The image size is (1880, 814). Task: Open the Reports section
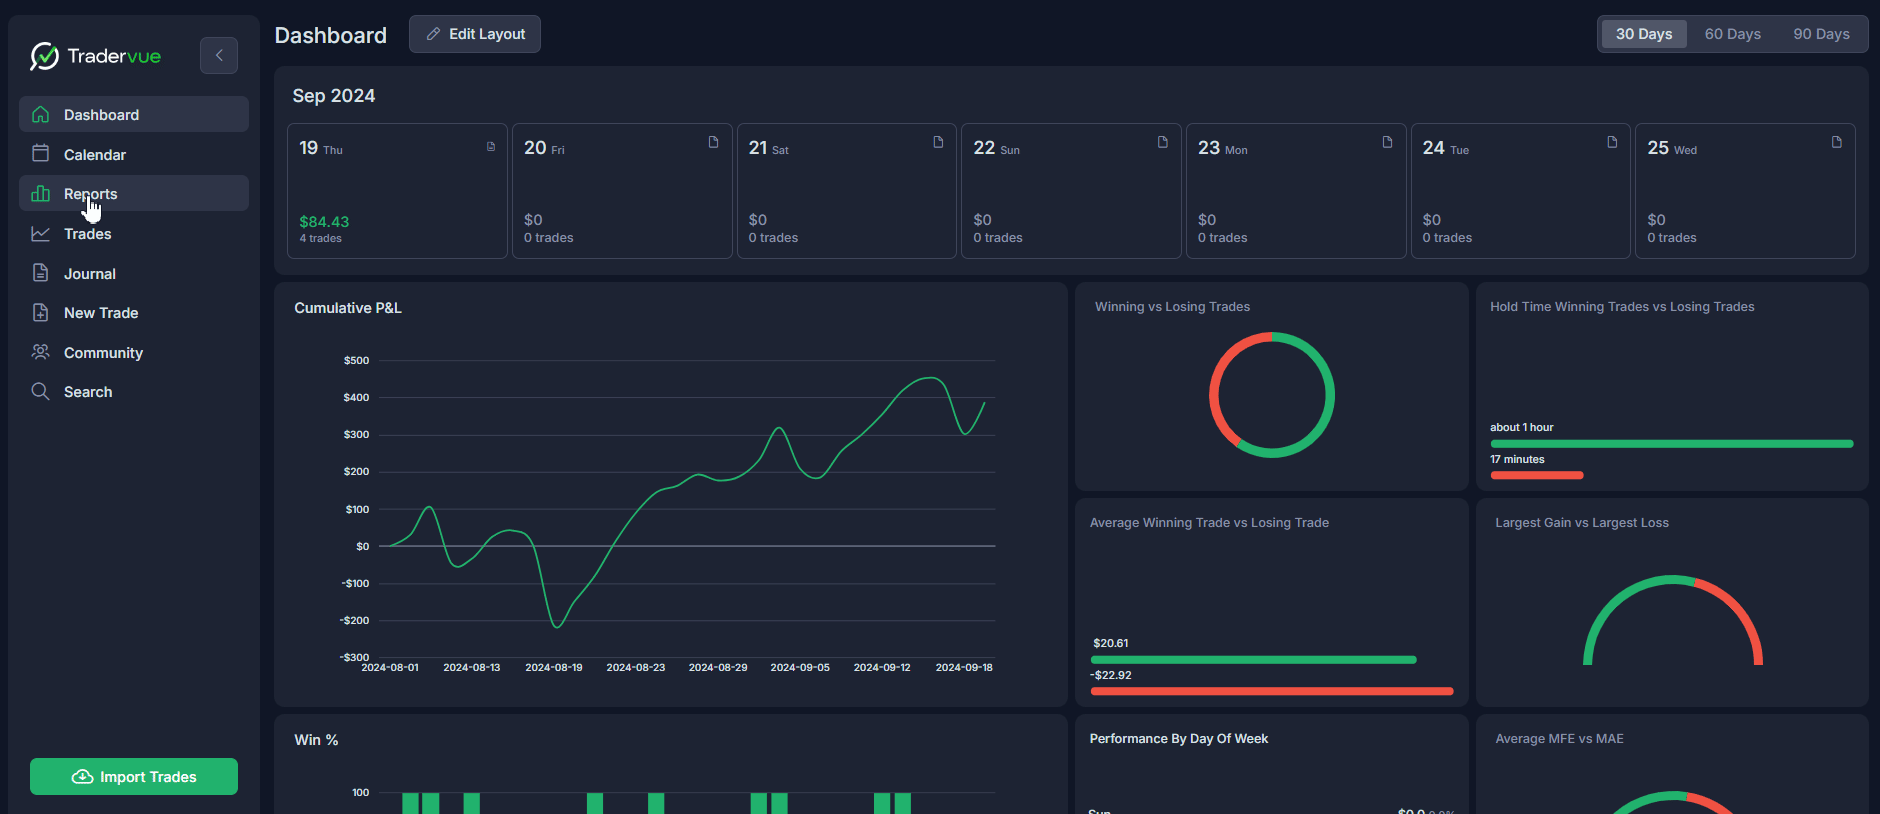tap(134, 193)
